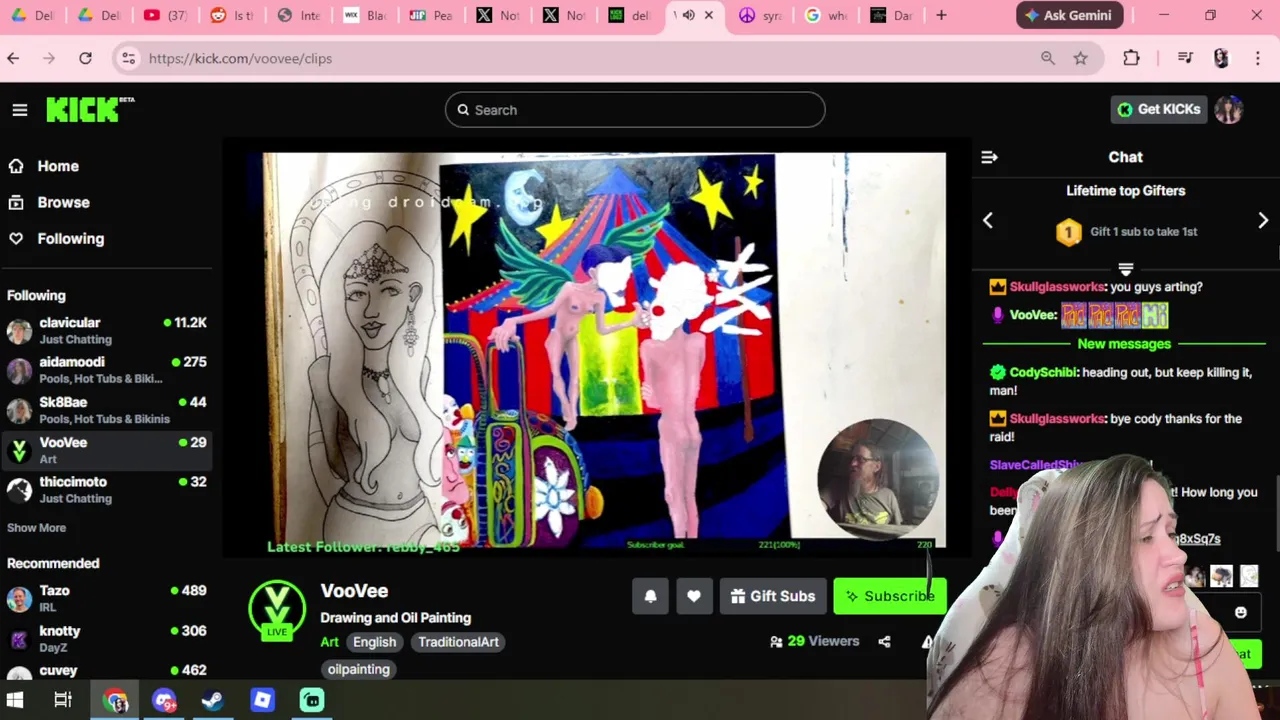This screenshot has height=720, width=1280.
Task: Open Discord from the taskbar
Action: (x=164, y=700)
